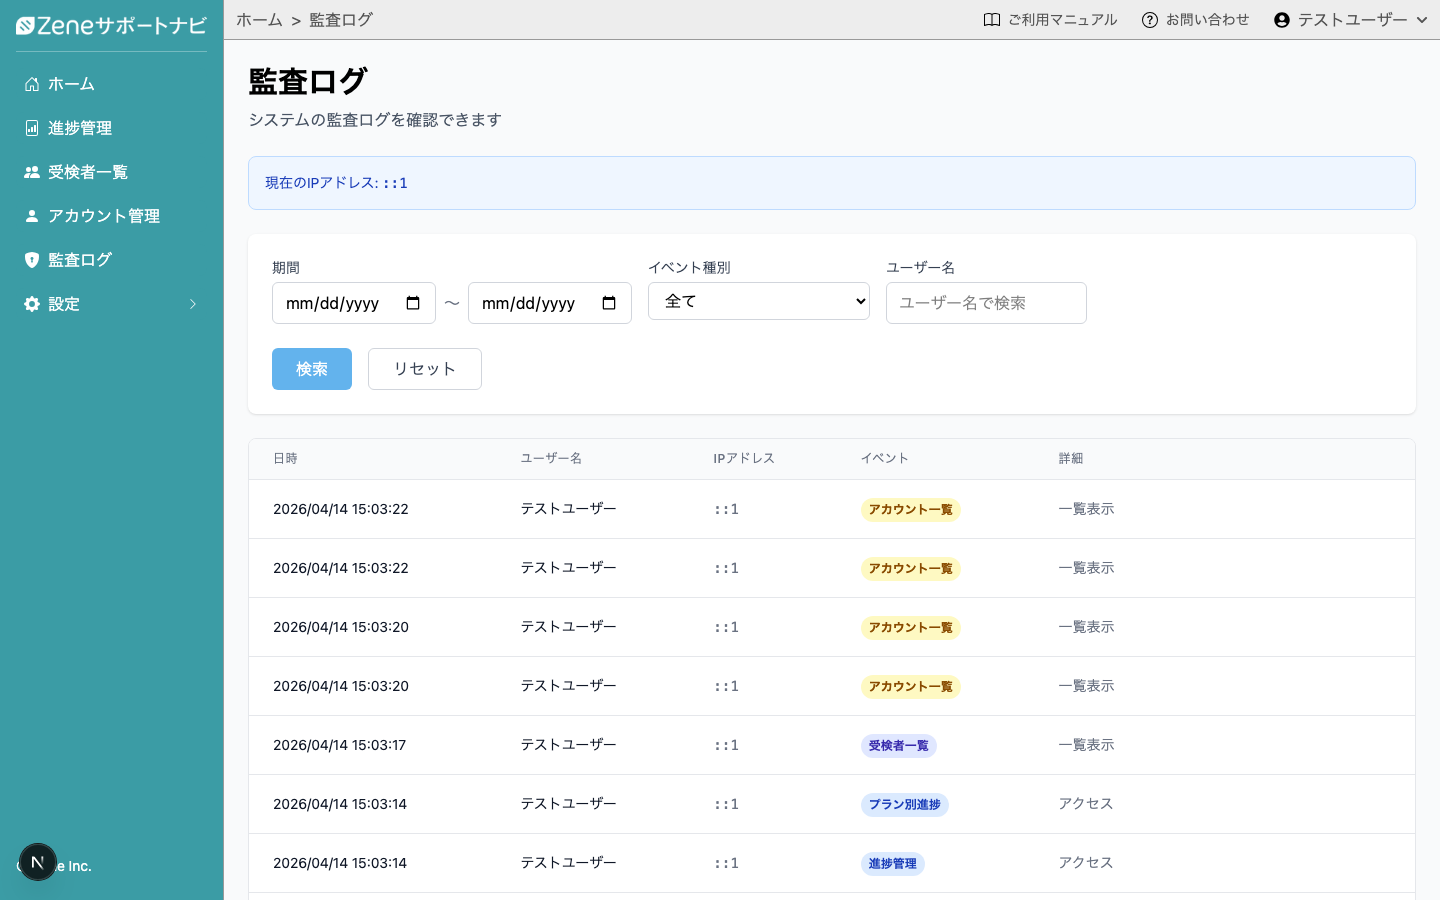The image size is (1440, 900).
Task: Open ご利用マニュアル link
Action: [x=1050, y=20]
